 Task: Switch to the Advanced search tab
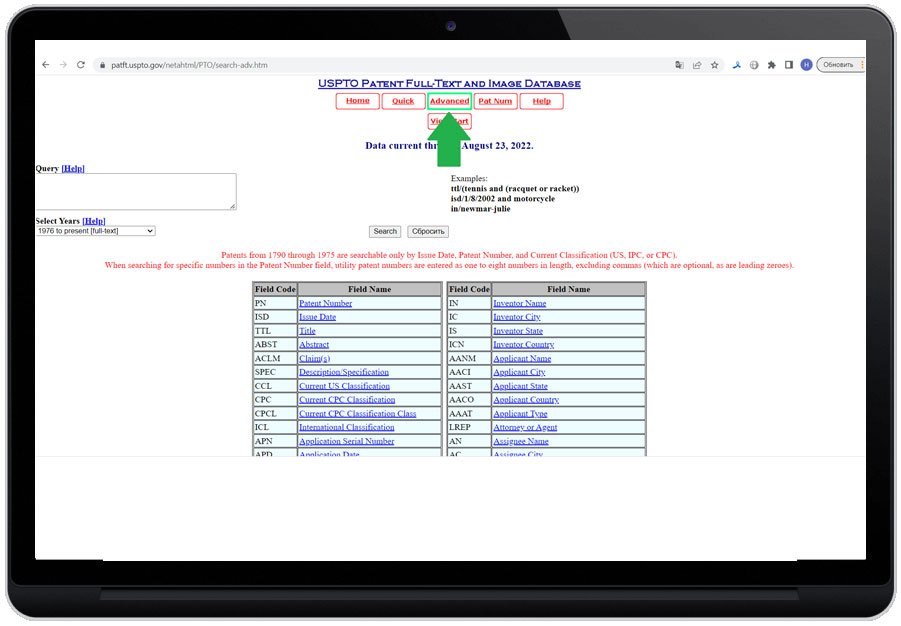449,101
